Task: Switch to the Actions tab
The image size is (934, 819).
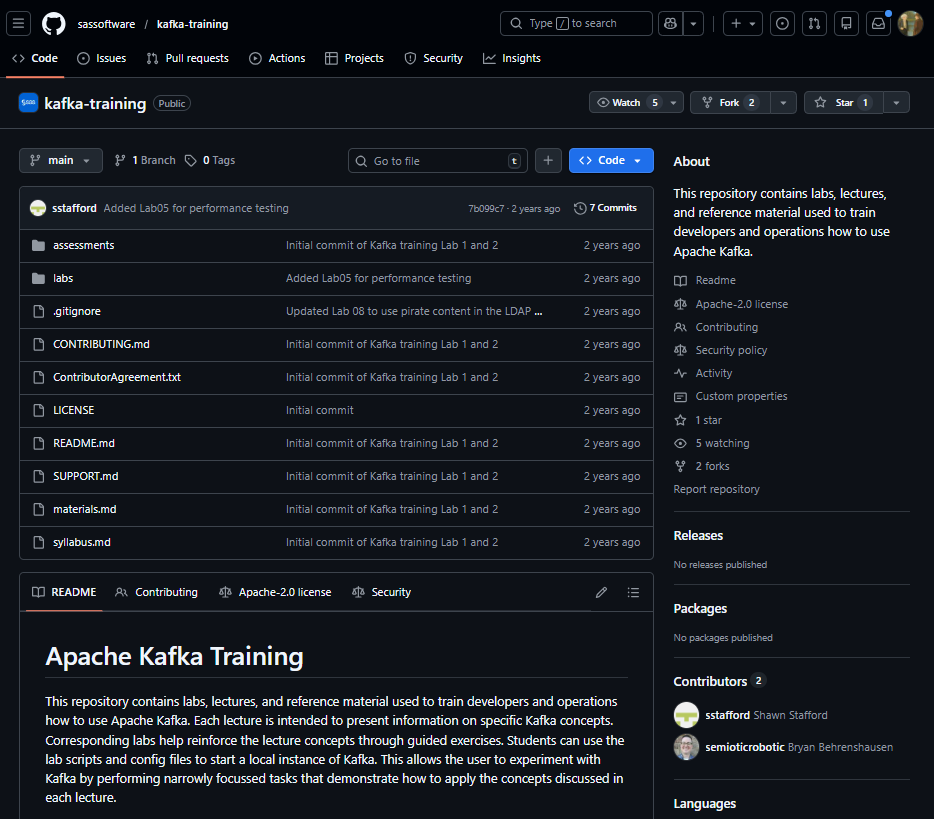Action: click(x=278, y=58)
